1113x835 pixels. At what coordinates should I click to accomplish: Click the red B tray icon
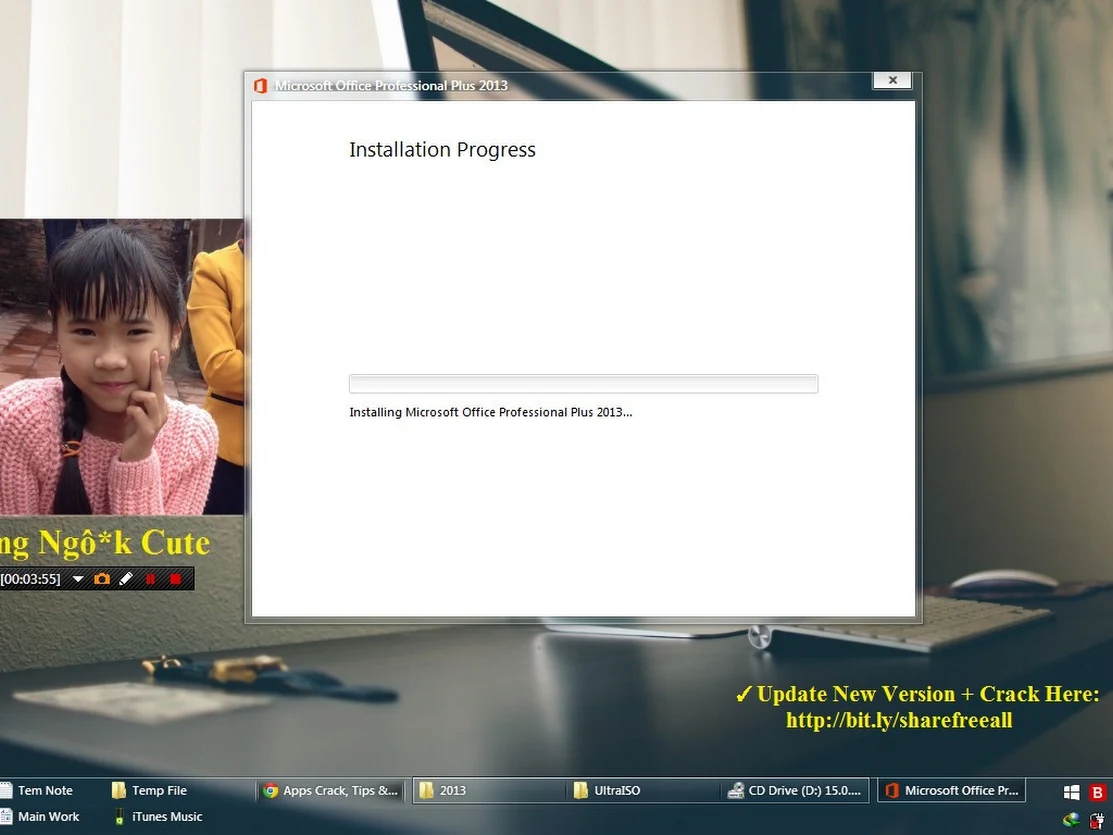coord(1097,792)
